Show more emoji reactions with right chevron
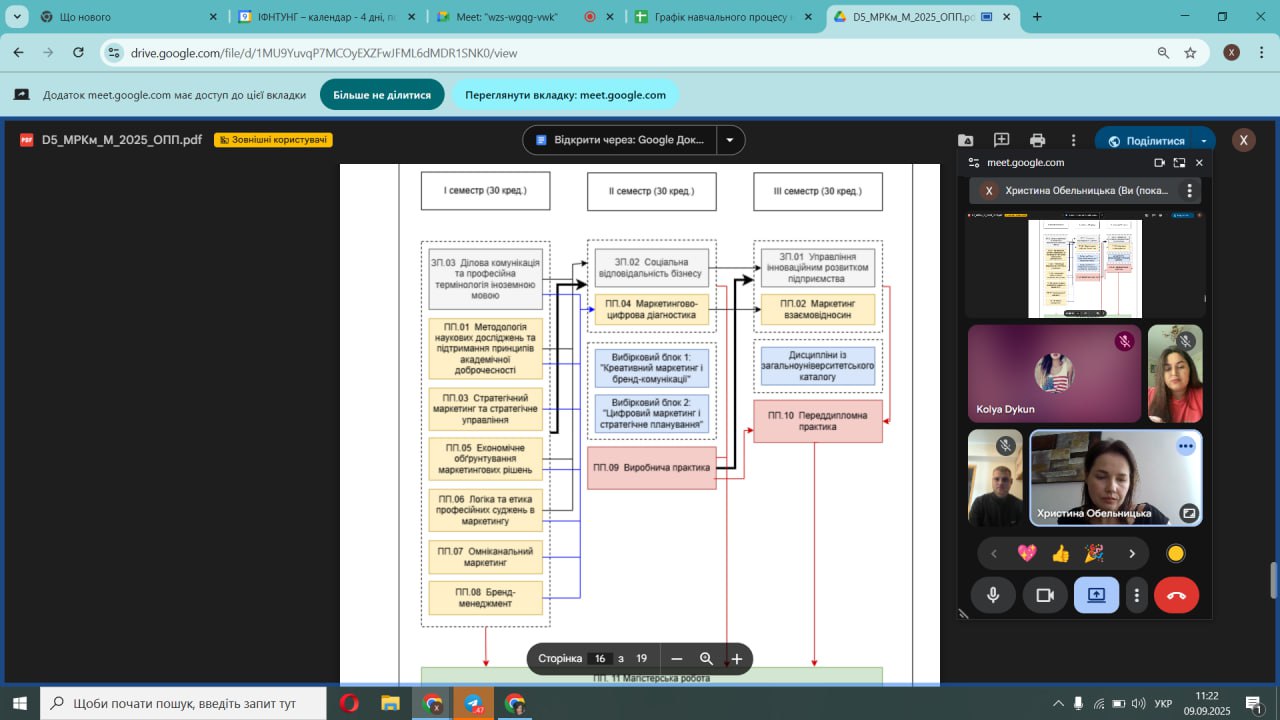This screenshot has height=720, width=1280. pos(1132,553)
